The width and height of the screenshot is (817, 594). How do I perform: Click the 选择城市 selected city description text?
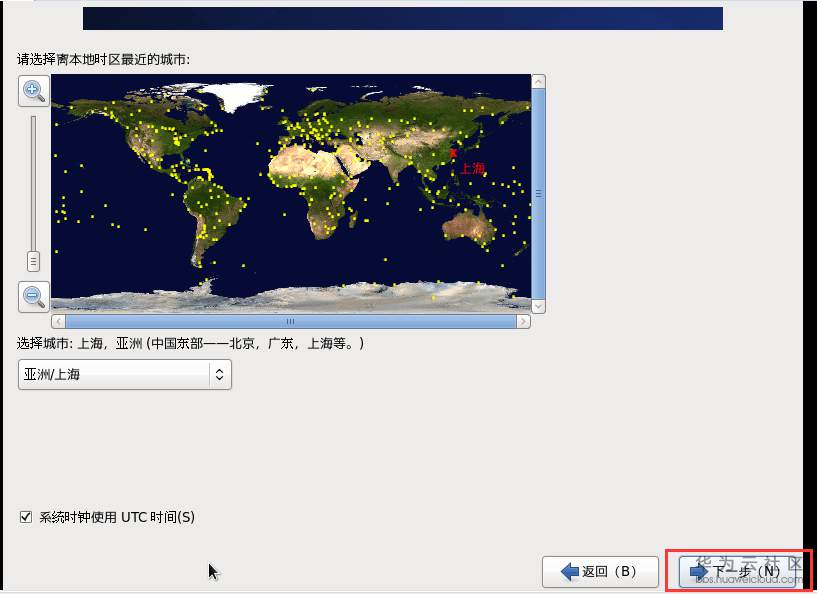[190, 343]
